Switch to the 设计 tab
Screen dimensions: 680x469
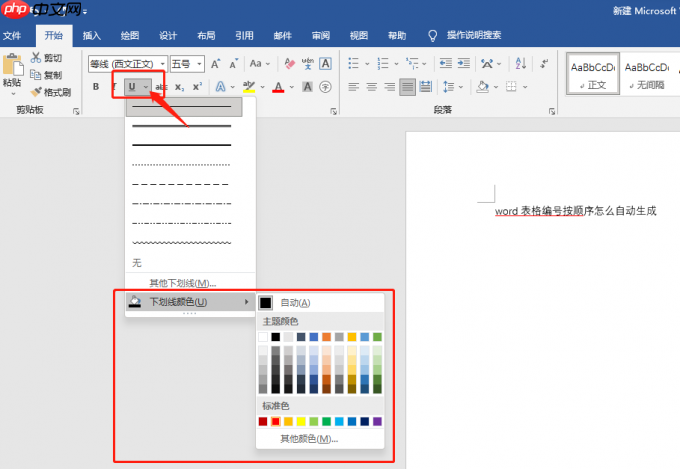pos(168,36)
